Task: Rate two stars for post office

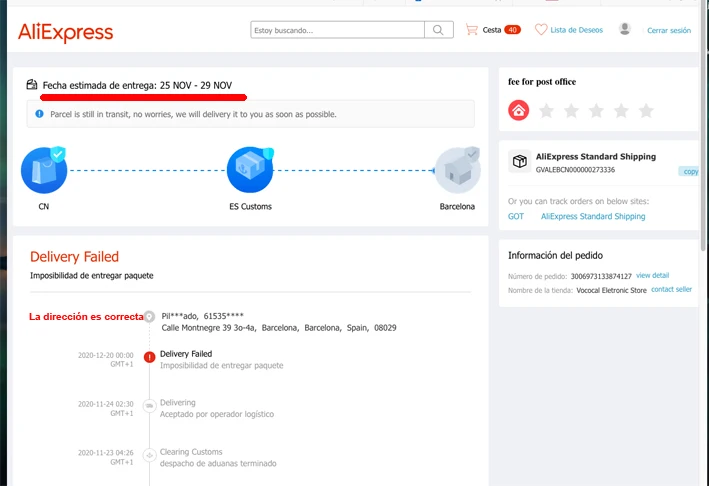Action: pyautogui.click(x=571, y=110)
